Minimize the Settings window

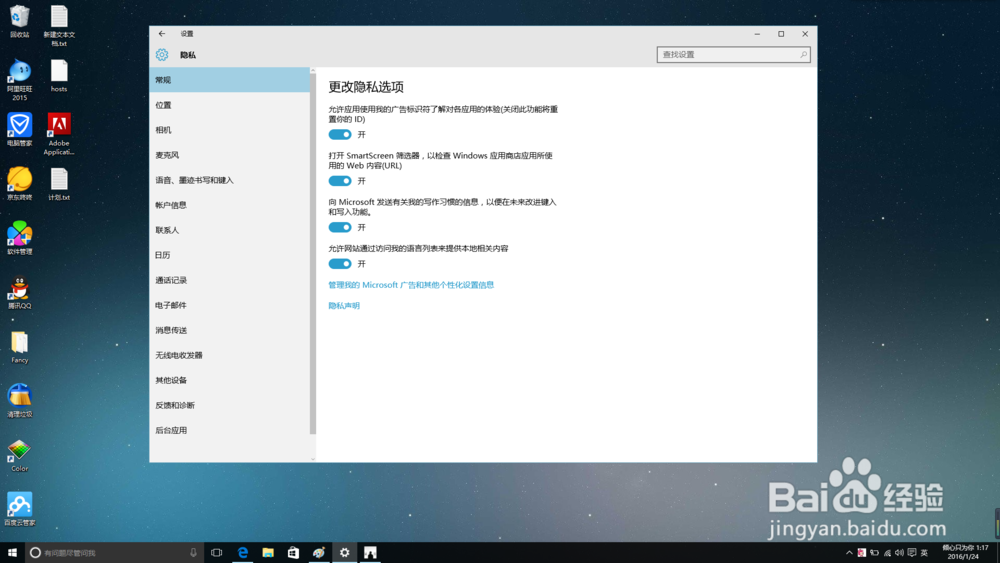[x=757, y=34]
